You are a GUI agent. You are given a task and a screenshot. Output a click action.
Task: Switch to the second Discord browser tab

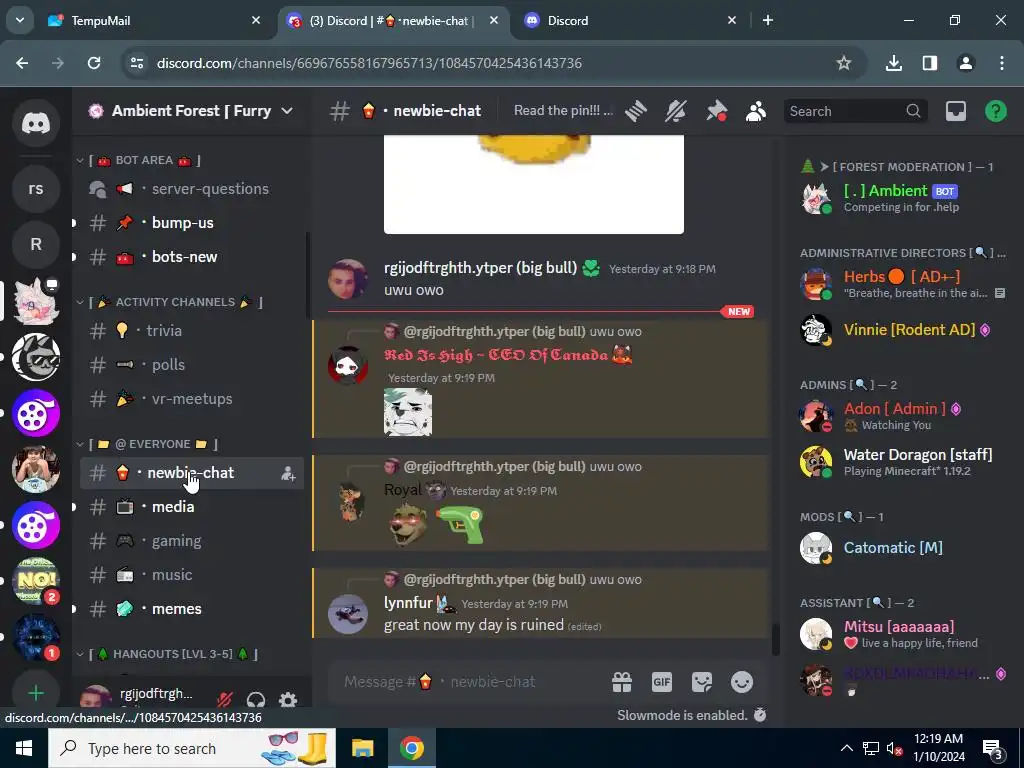click(x=630, y=21)
